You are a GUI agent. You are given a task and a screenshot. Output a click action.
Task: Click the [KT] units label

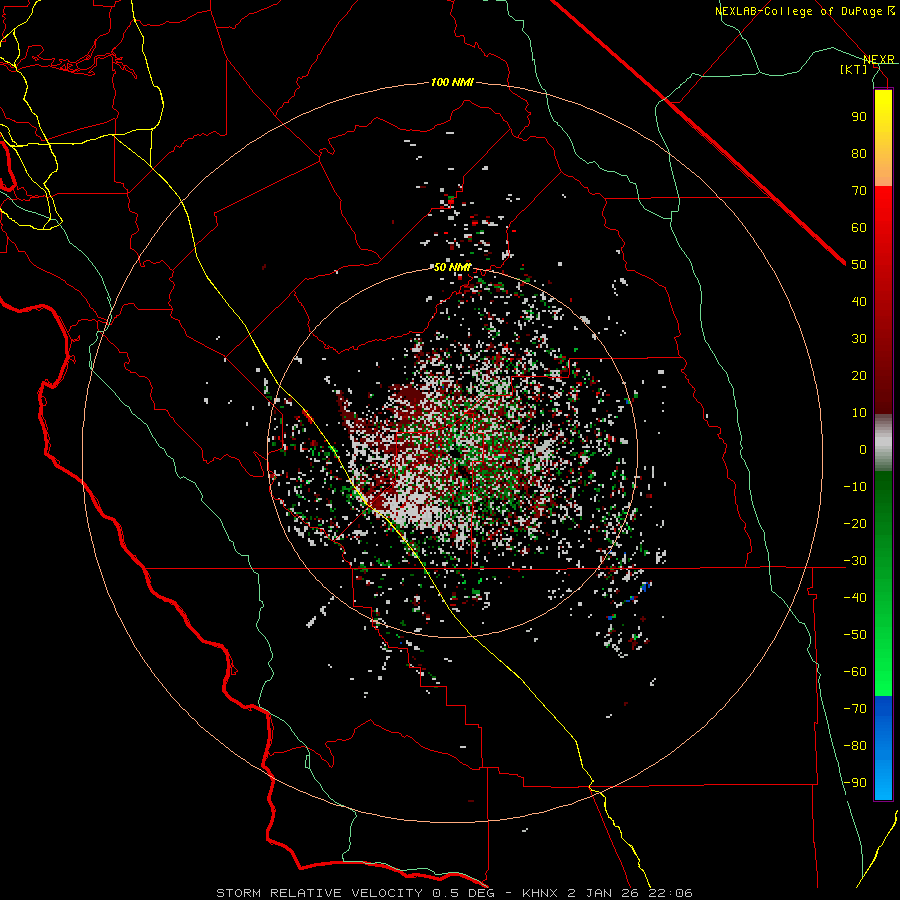tap(854, 69)
